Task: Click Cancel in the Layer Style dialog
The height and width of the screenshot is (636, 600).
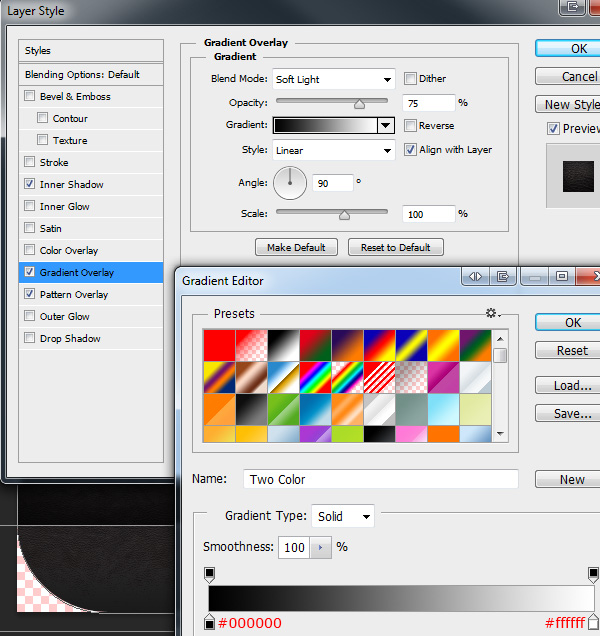Action: 568,76
